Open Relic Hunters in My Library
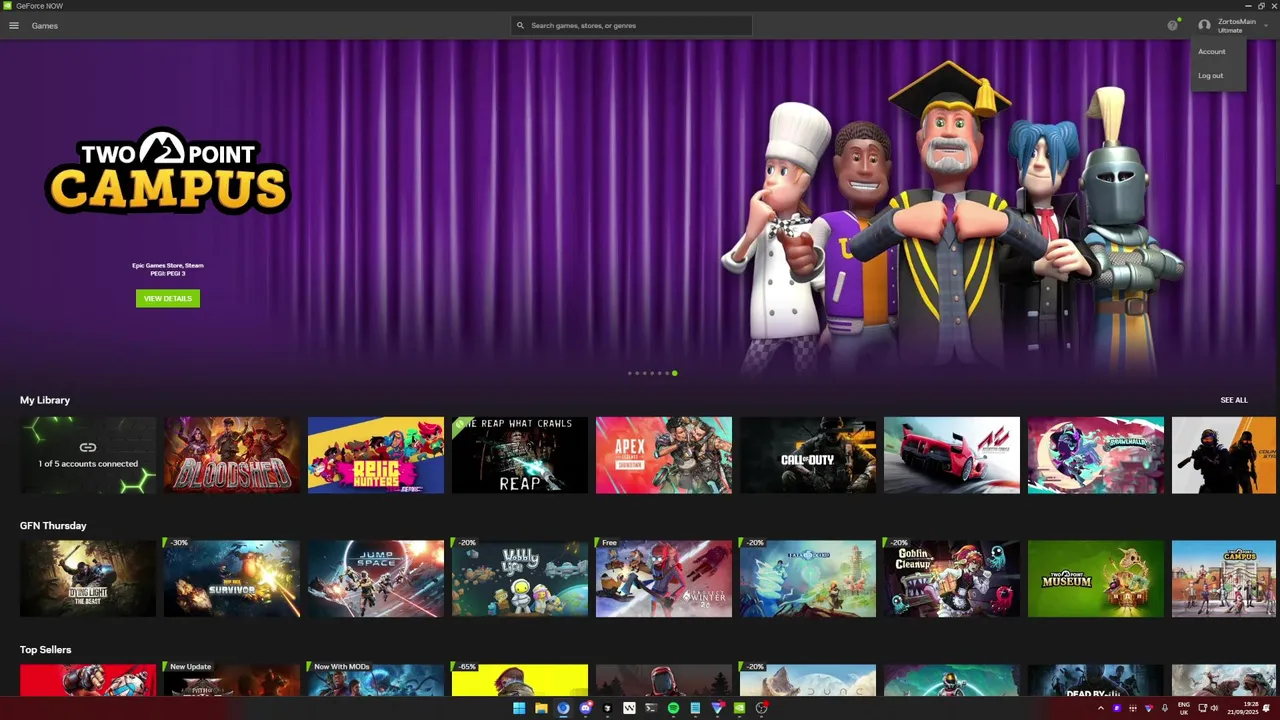 (376, 455)
